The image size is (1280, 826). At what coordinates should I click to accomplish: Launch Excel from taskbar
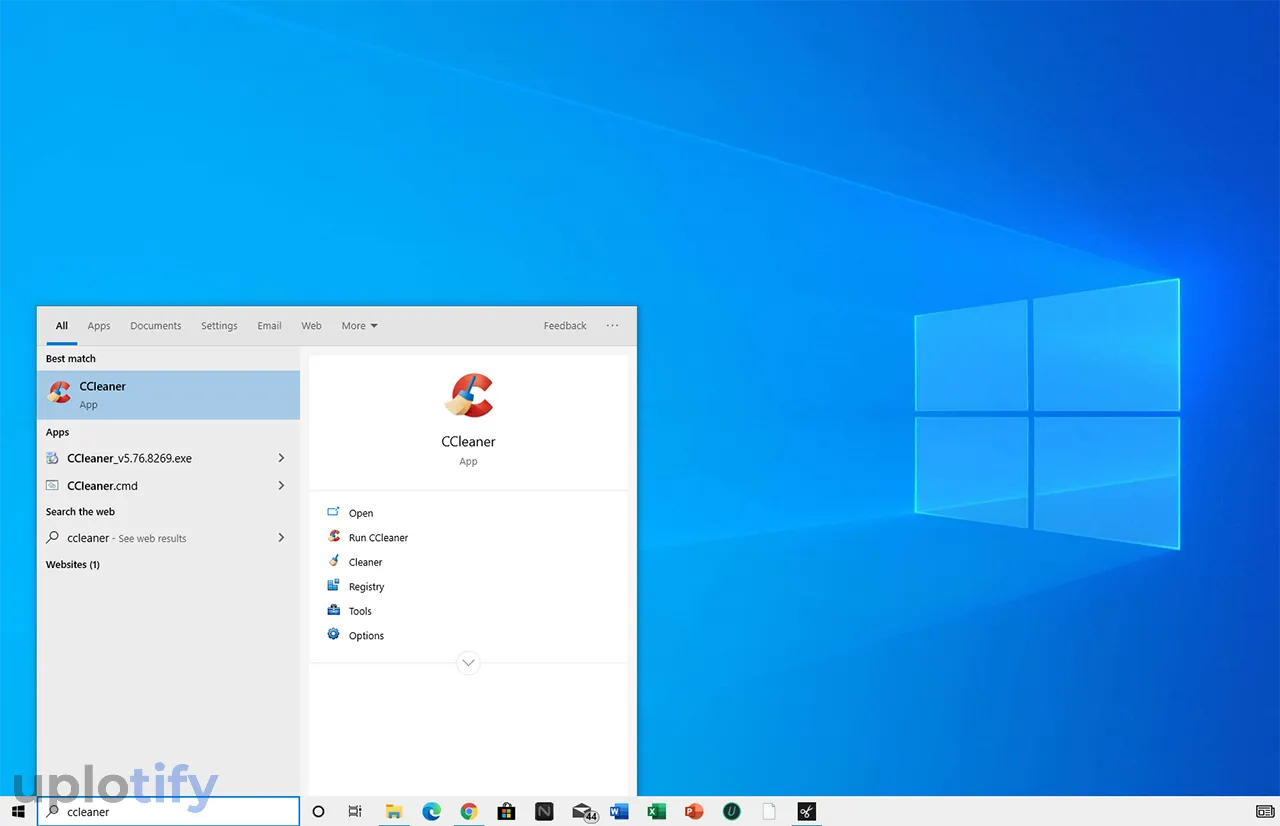click(657, 811)
